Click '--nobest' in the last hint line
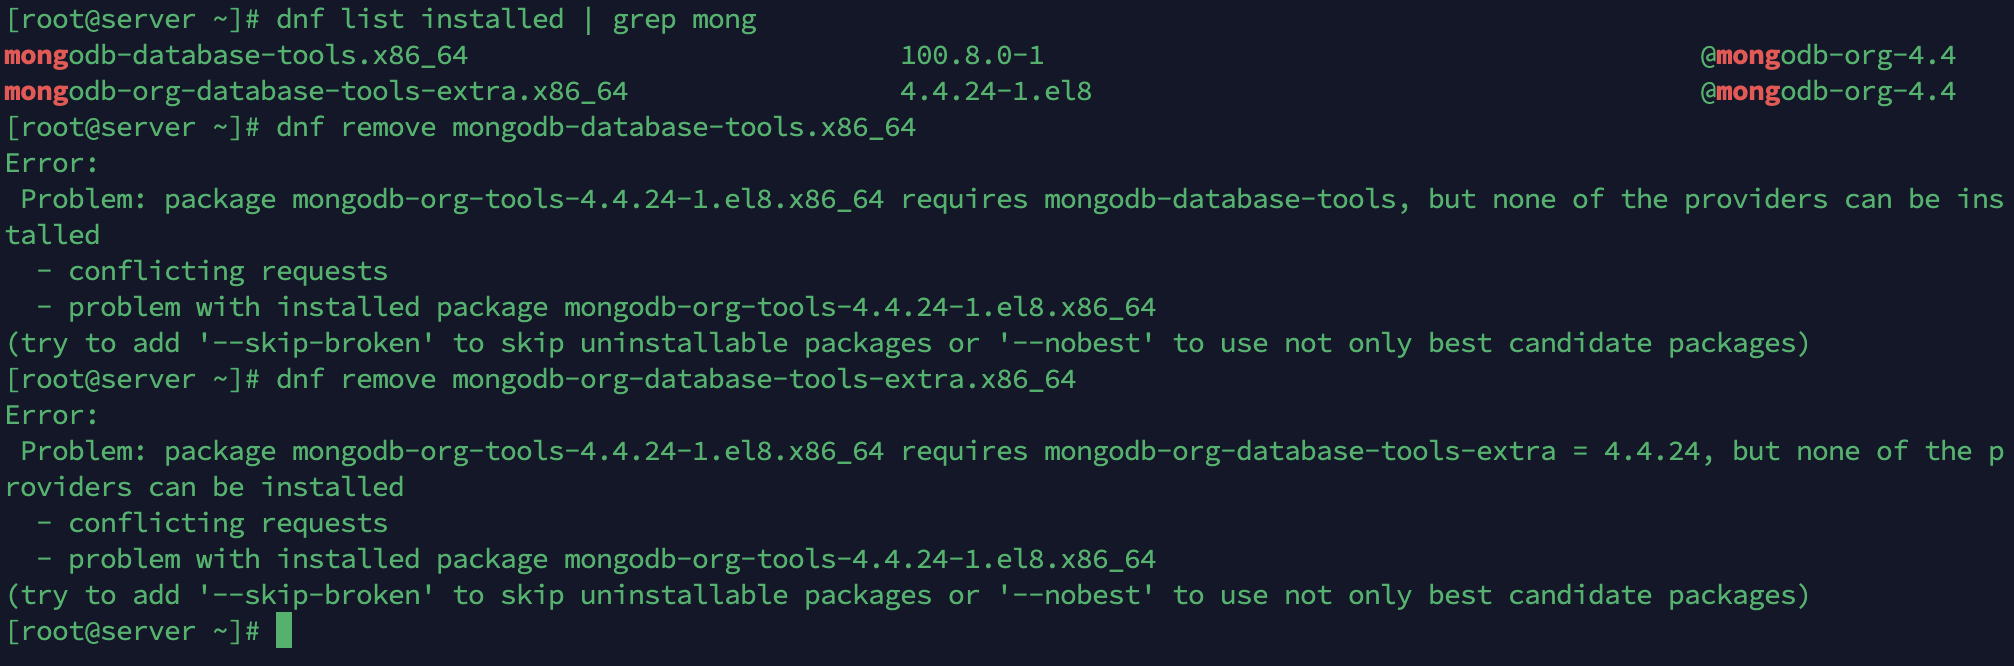The image size is (2014, 666). tap(1076, 595)
